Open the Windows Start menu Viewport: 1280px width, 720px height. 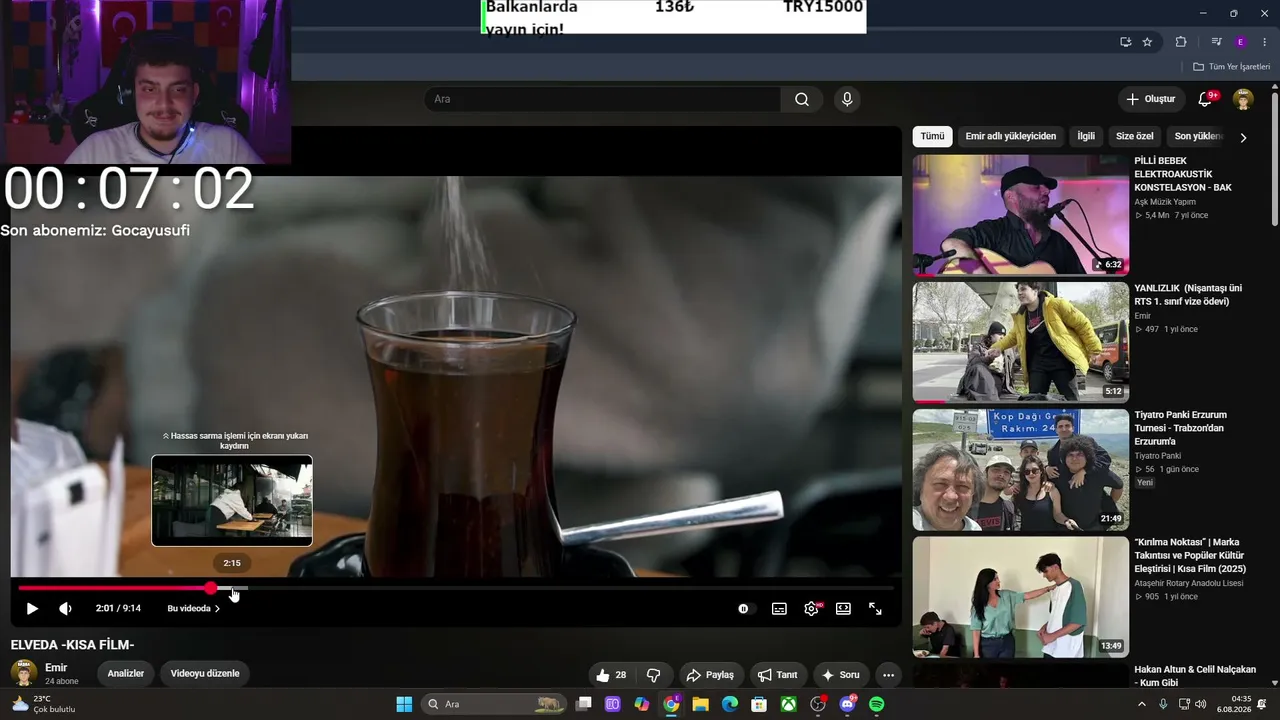404,704
